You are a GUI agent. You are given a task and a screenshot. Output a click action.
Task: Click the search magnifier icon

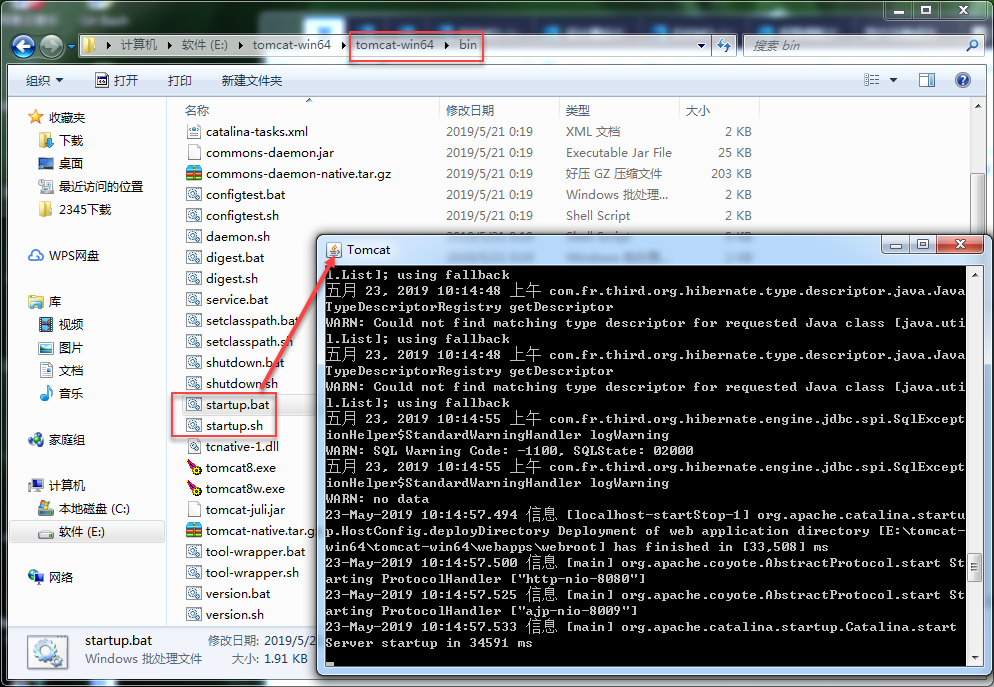tap(972, 45)
